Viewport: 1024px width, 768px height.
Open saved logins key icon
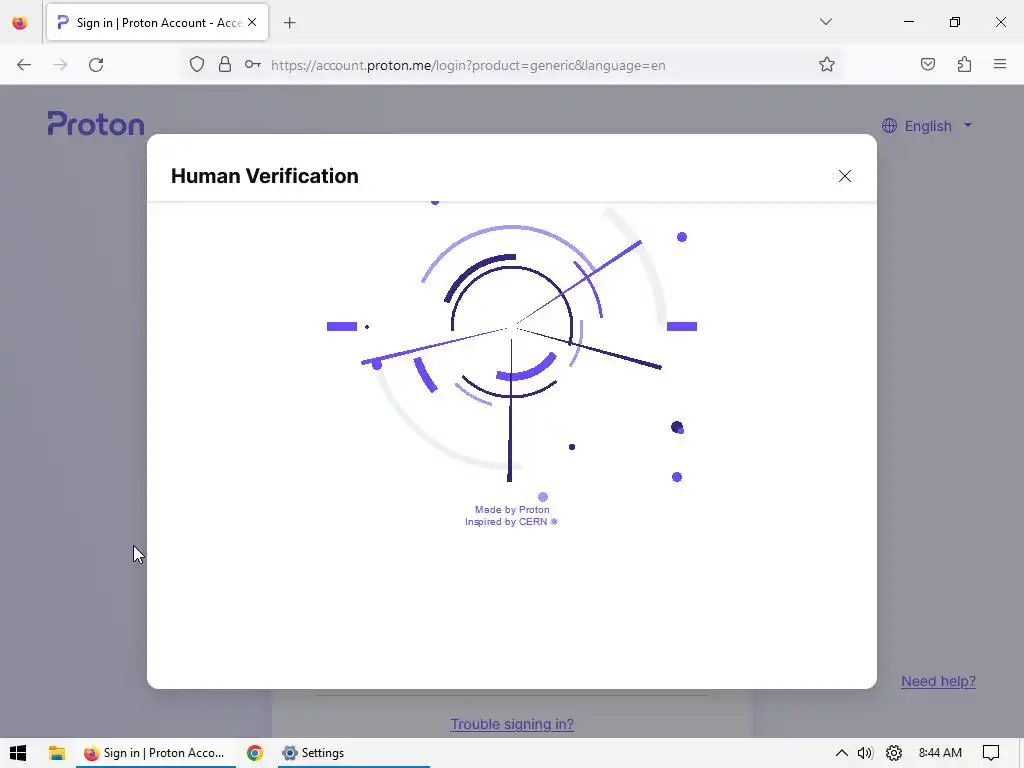(253, 65)
